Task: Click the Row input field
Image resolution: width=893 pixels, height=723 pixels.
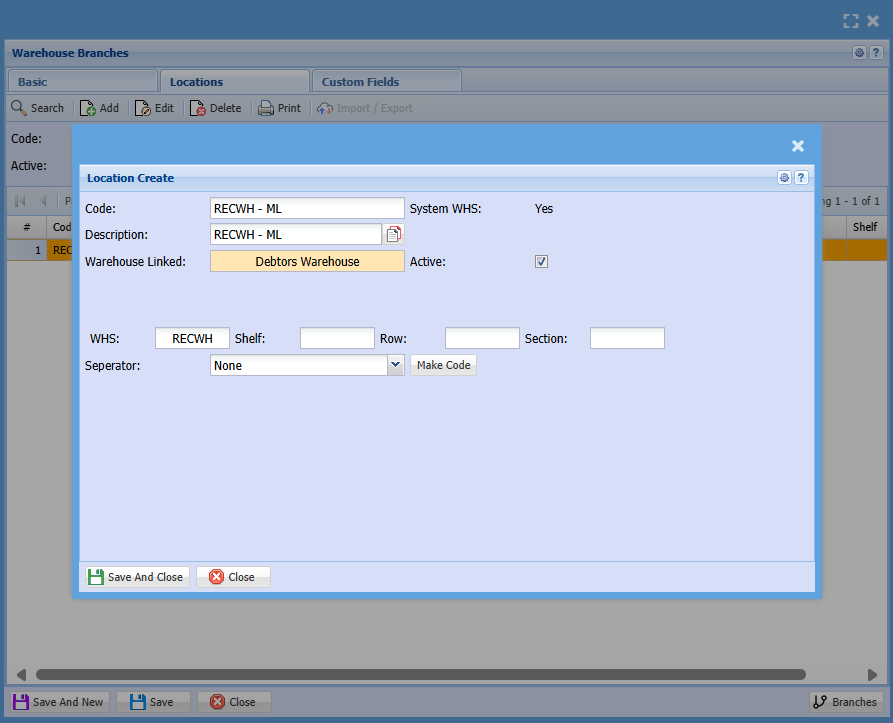Action: point(482,339)
